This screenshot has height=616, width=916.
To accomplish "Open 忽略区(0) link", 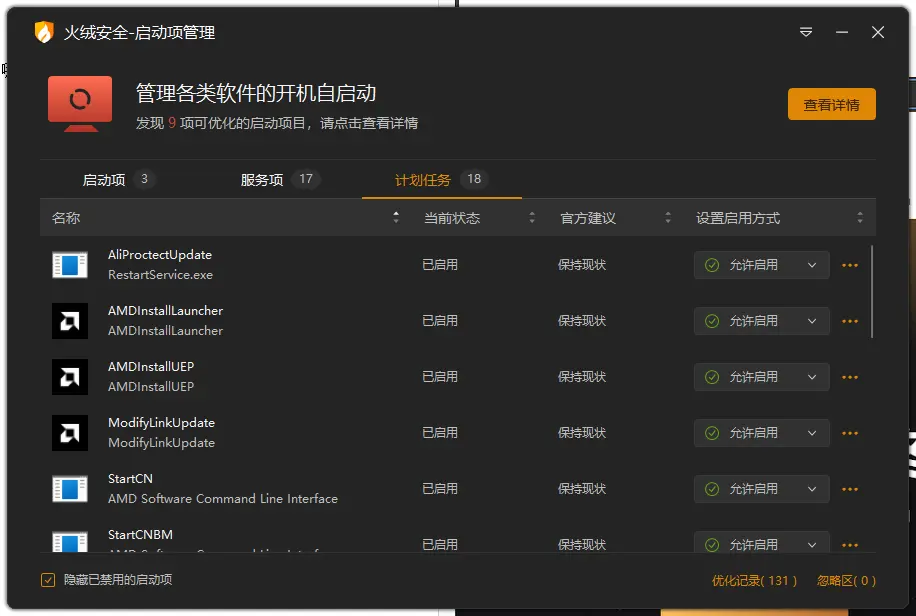I will tap(846, 580).
